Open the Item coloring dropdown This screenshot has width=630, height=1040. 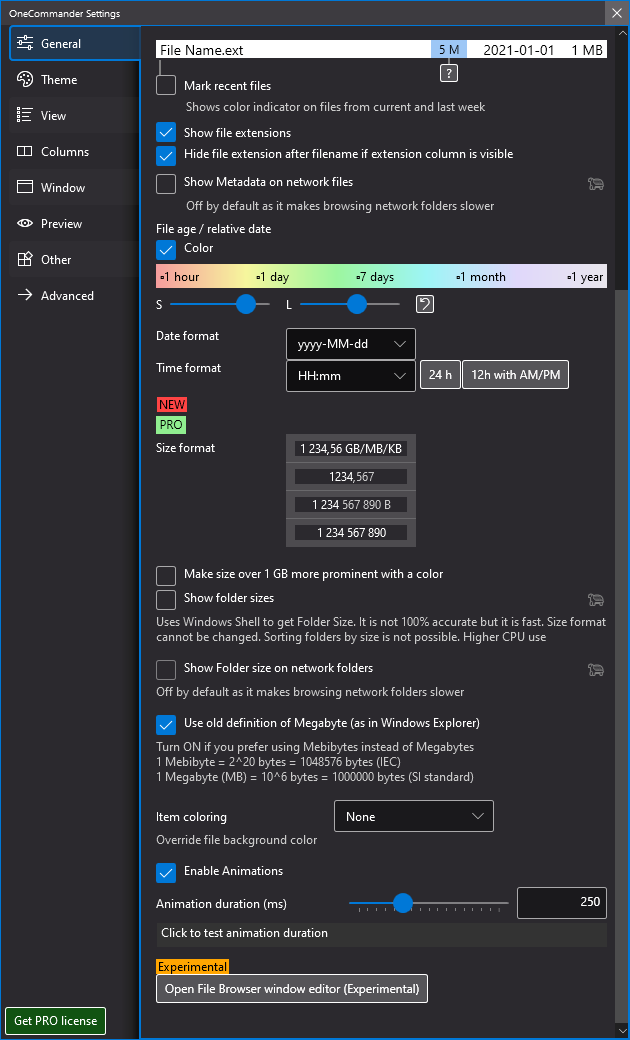point(413,817)
